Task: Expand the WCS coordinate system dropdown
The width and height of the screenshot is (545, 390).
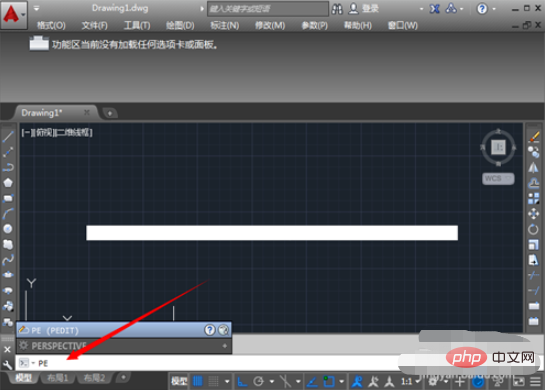Action: coord(509,178)
